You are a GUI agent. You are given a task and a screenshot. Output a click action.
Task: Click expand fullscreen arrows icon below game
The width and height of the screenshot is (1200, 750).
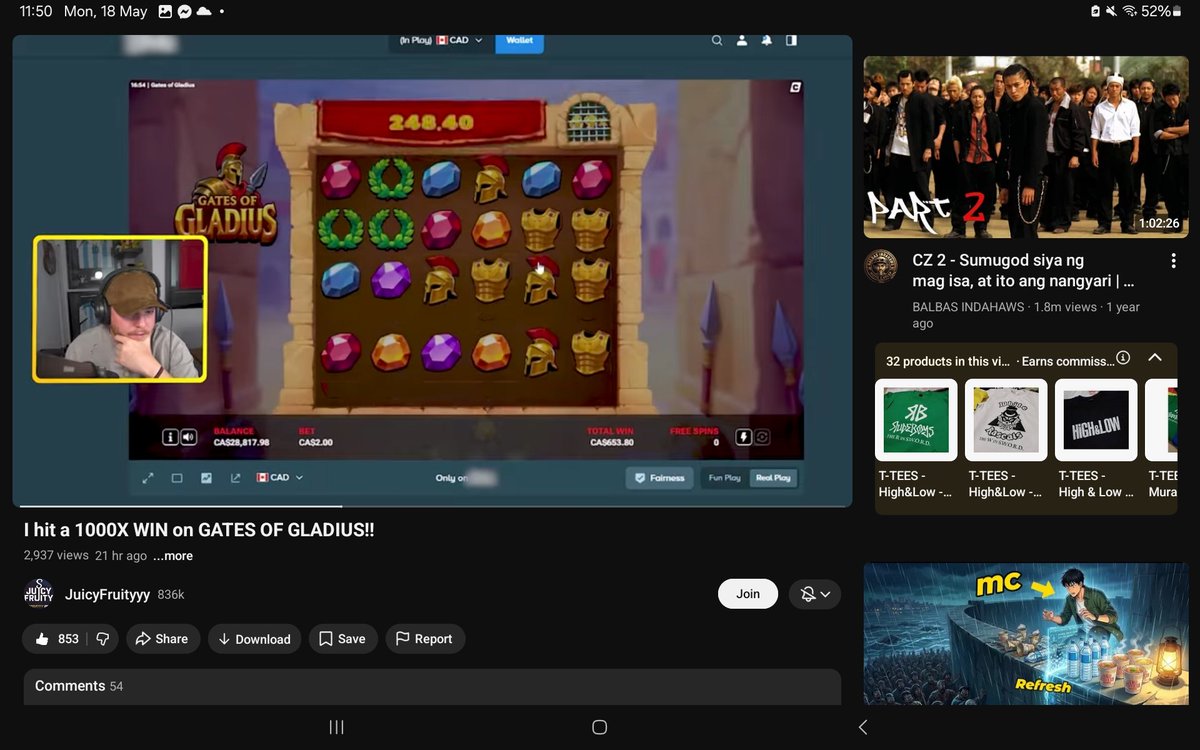[148, 478]
